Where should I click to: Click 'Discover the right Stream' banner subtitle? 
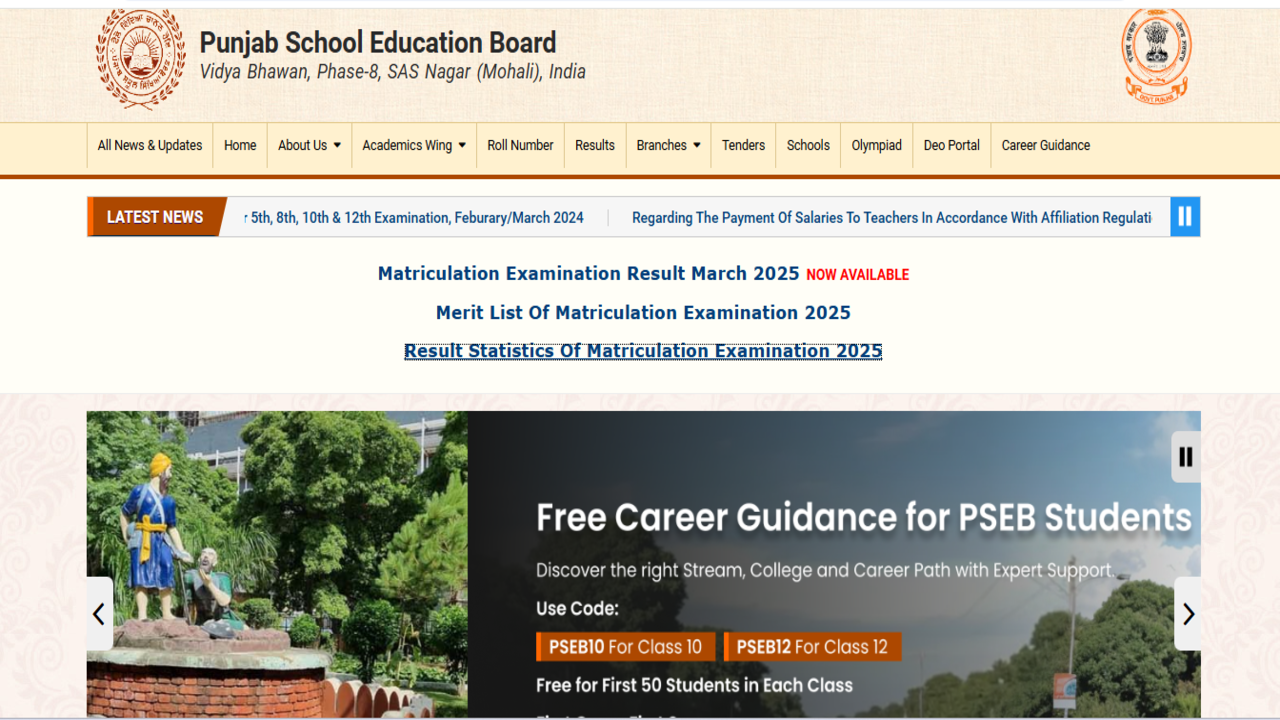(826, 570)
